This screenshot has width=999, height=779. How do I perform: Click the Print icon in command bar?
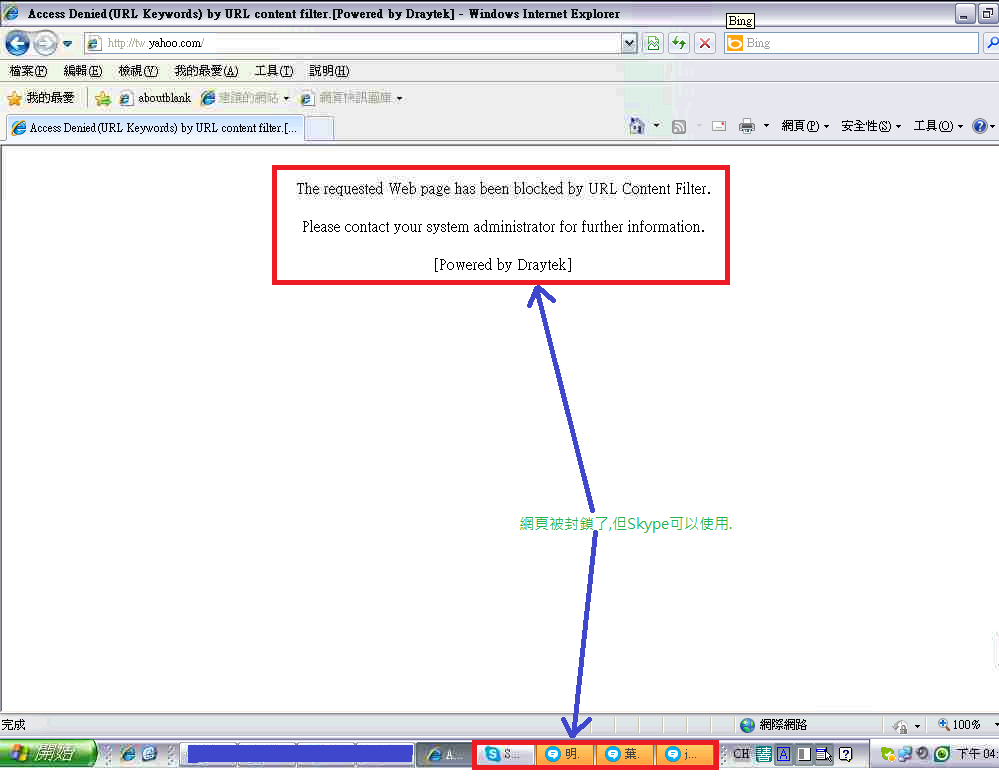coord(746,126)
